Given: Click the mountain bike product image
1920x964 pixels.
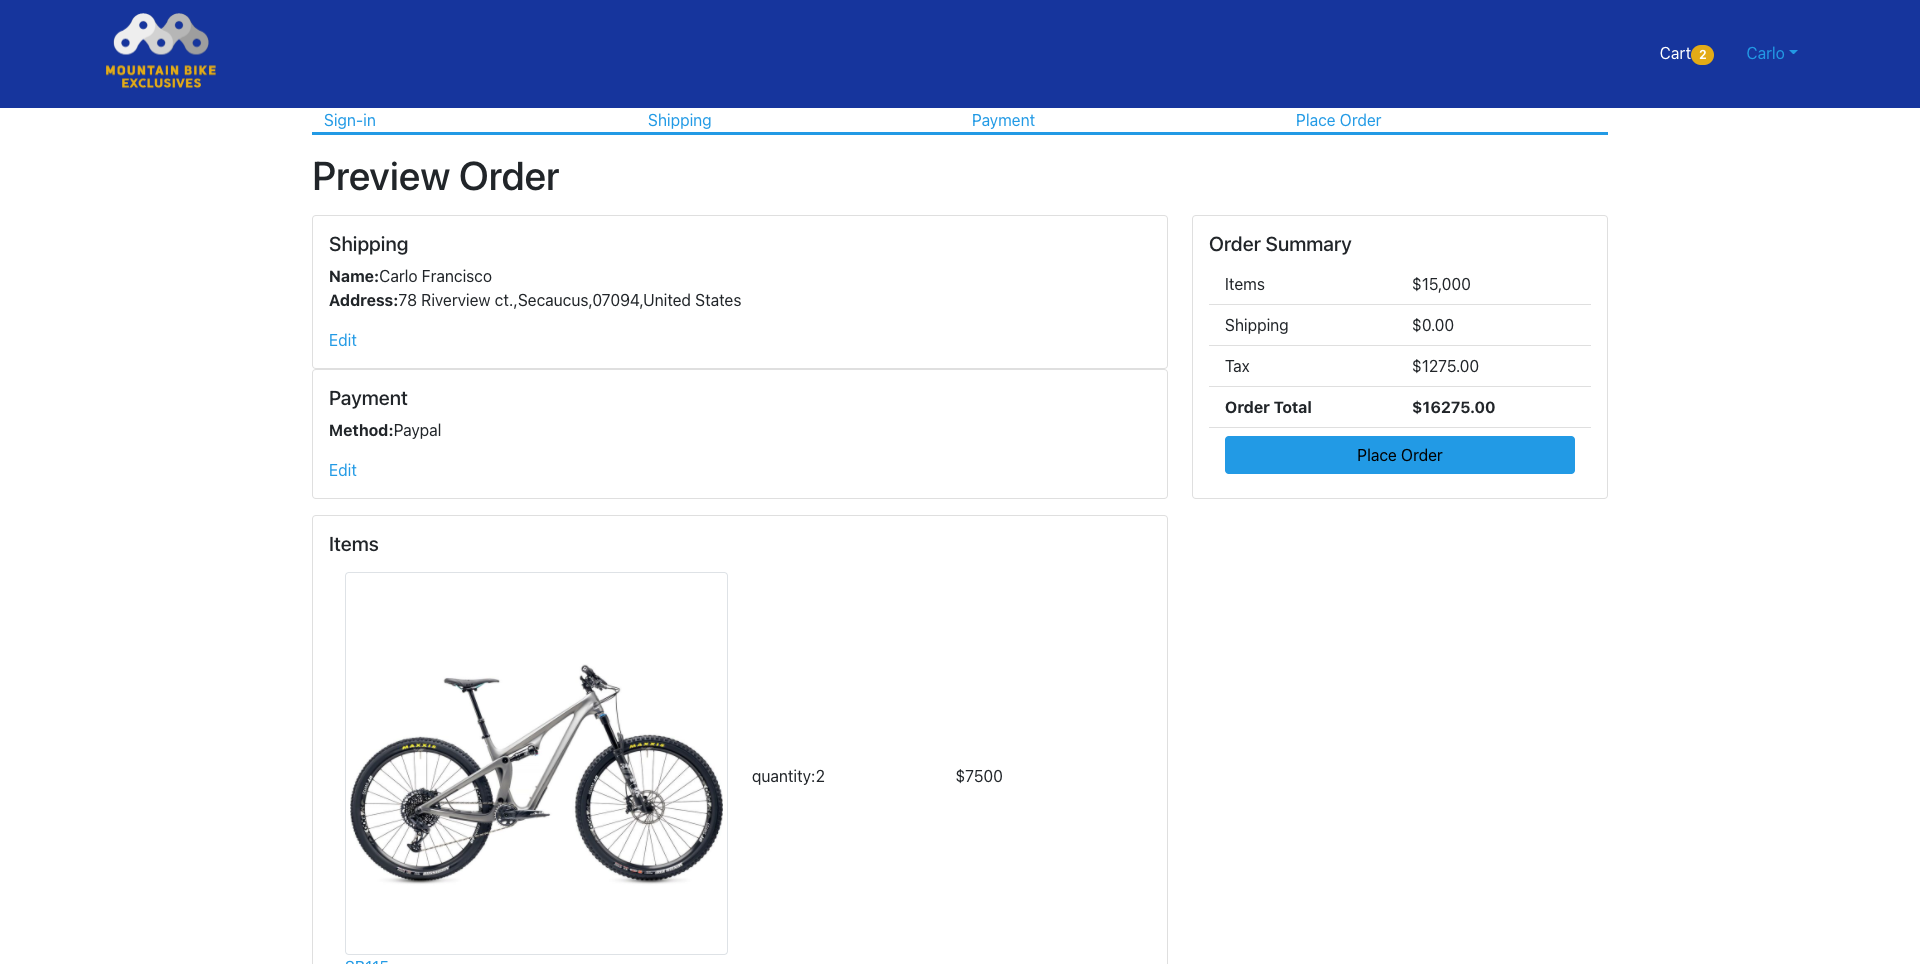Looking at the screenshot, I should point(536,763).
